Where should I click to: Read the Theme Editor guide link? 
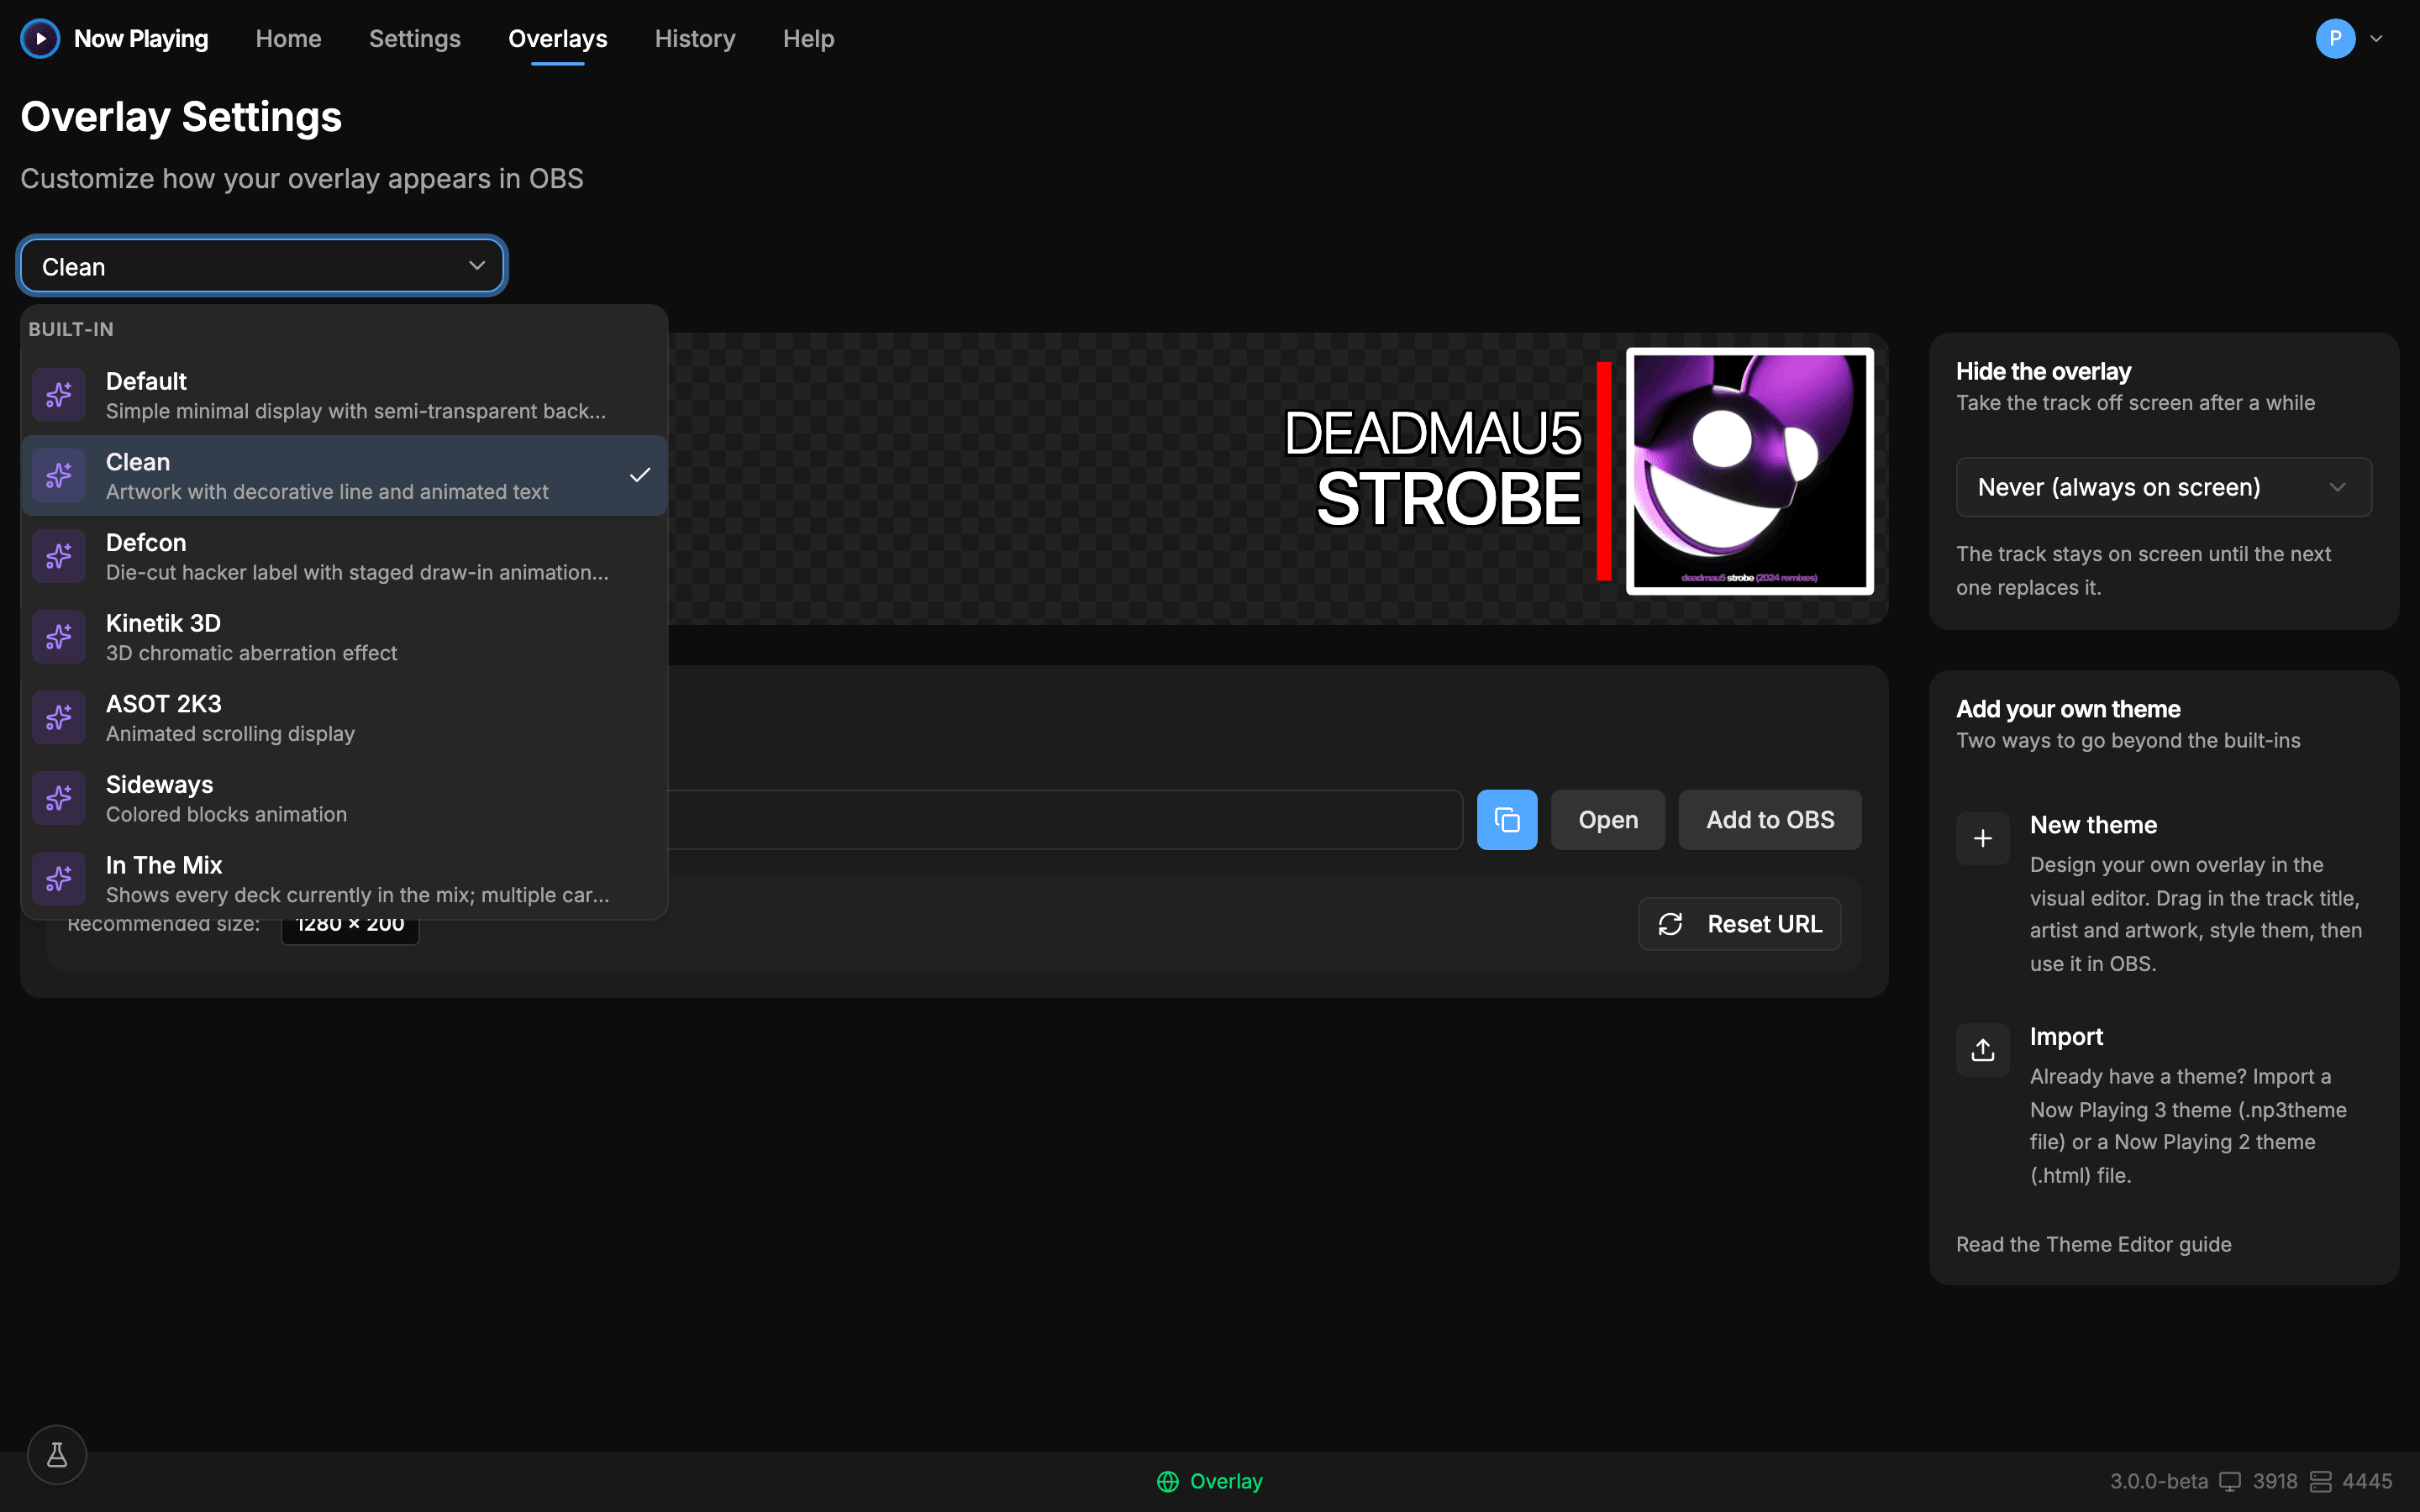click(2094, 1244)
